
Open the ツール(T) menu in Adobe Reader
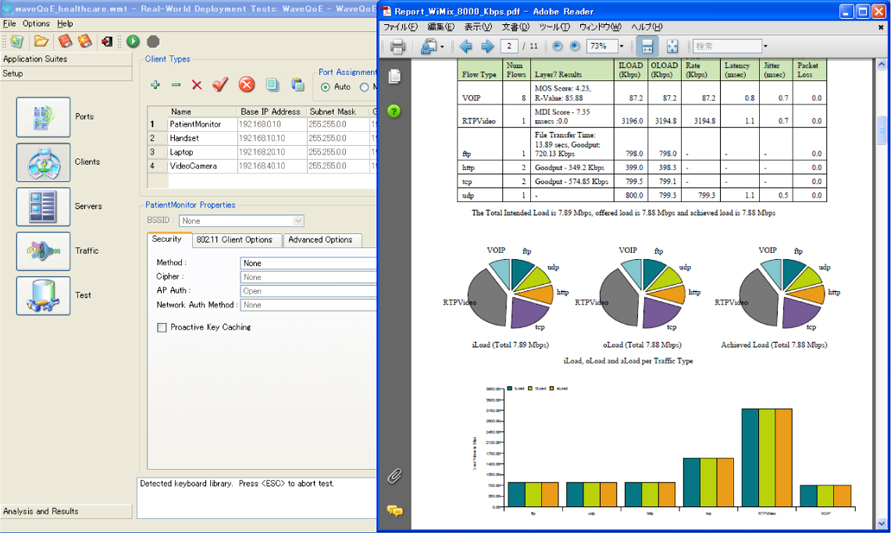click(554, 27)
